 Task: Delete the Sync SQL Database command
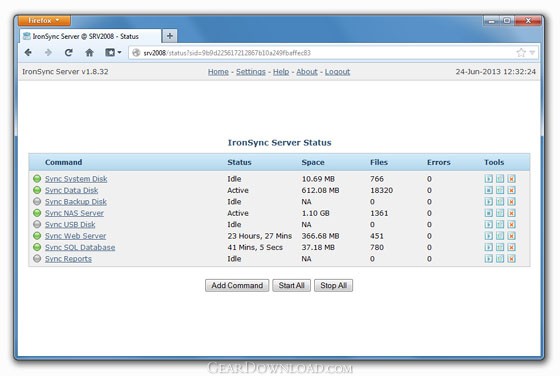pyautogui.click(x=511, y=247)
